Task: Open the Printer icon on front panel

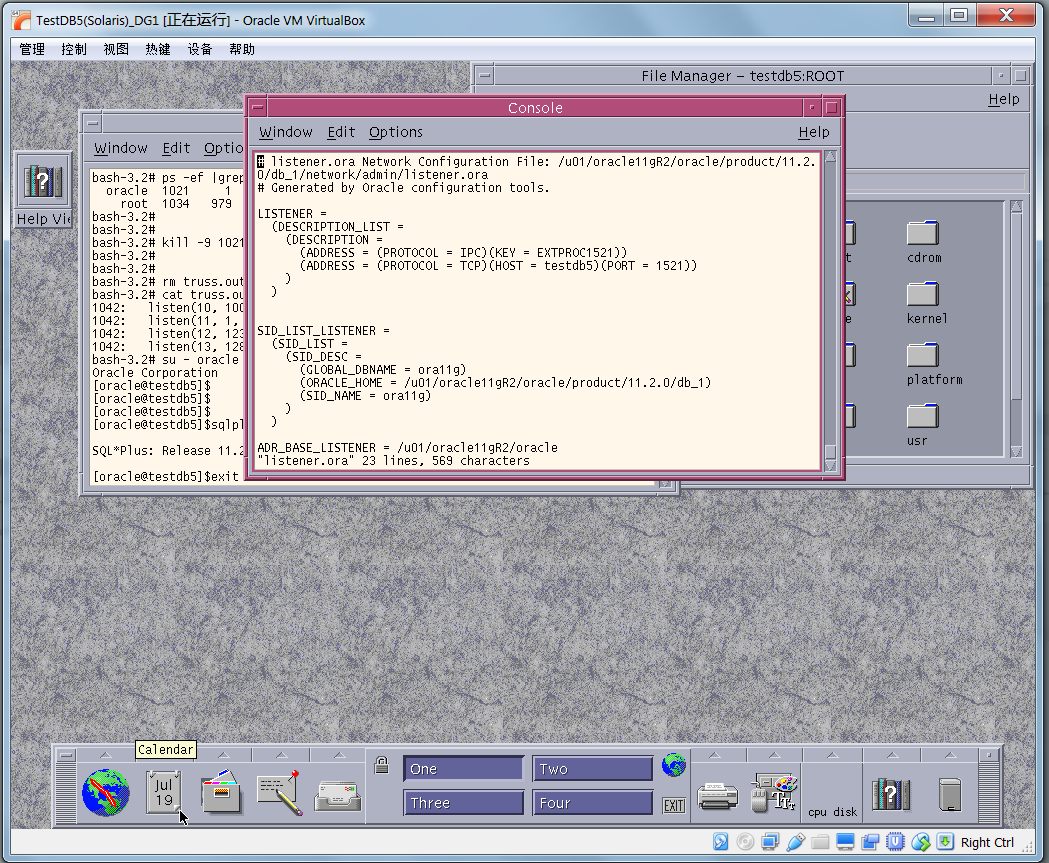Action: (x=717, y=795)
